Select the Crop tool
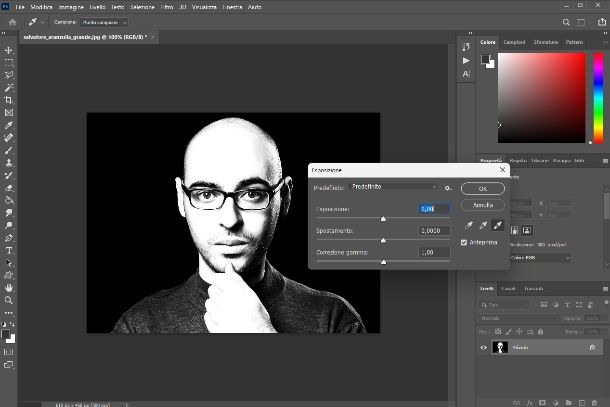This screenshot has height=407, width=610. pos(9,100)
